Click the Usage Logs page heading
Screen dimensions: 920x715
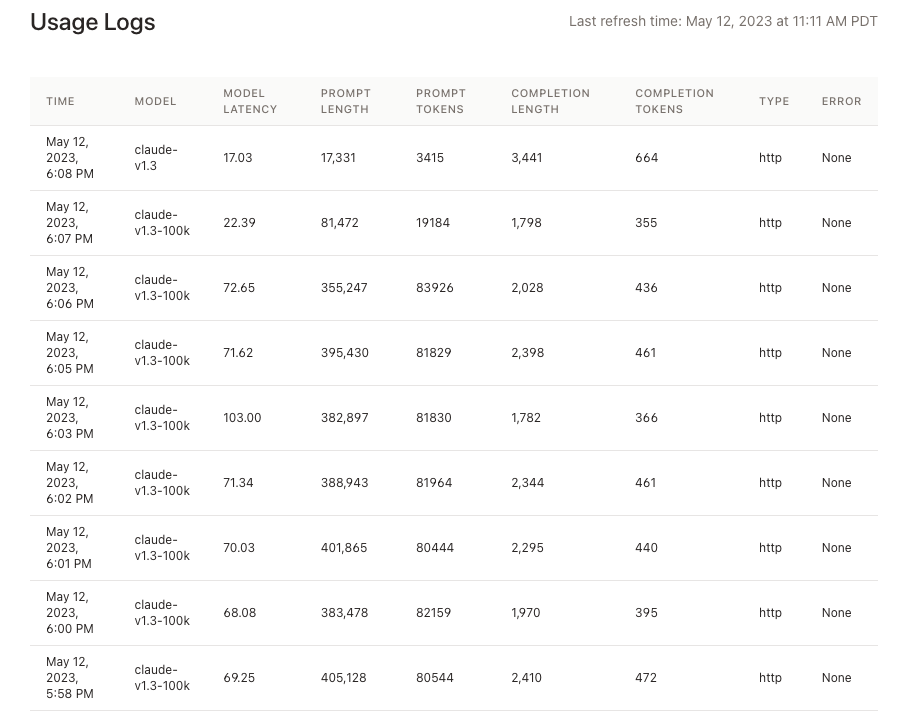pos(93,22)
